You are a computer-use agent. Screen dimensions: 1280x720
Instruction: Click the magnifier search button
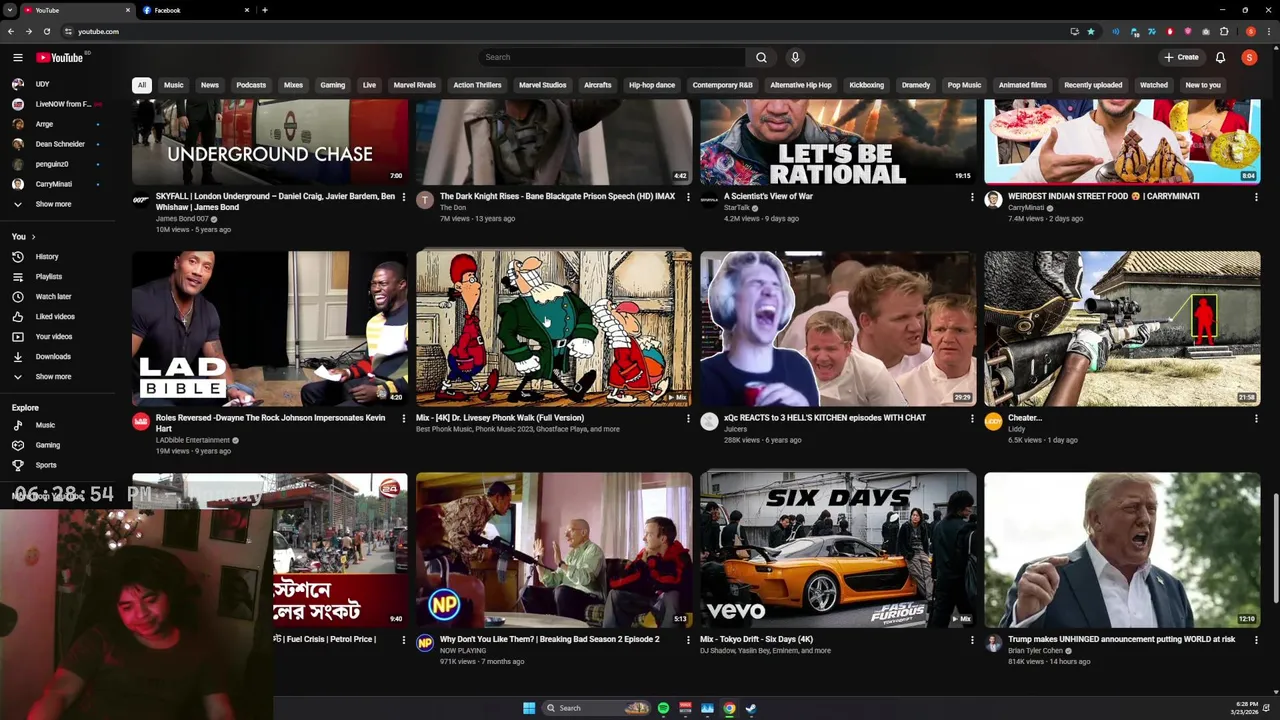tap(761, 57)
